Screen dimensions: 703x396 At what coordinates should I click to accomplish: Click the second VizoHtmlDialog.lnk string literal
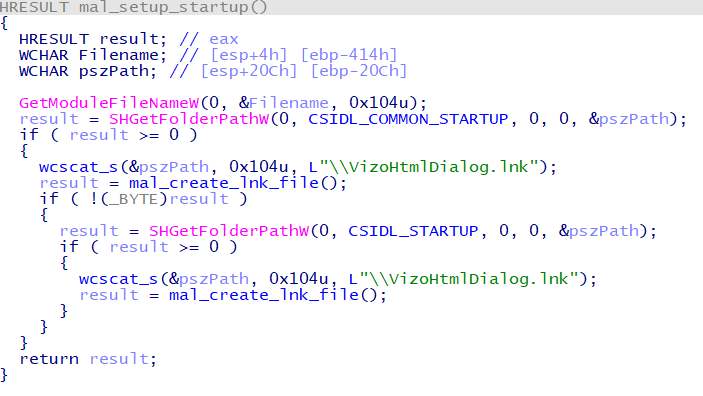[x=463, y=279]
